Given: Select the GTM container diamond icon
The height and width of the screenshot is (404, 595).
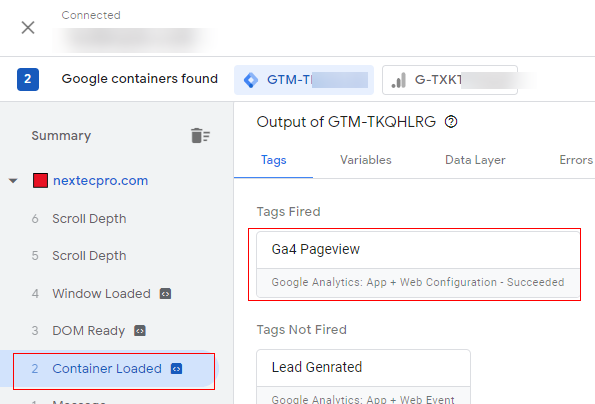Looking at the screenshot, I should click(251, 80).
